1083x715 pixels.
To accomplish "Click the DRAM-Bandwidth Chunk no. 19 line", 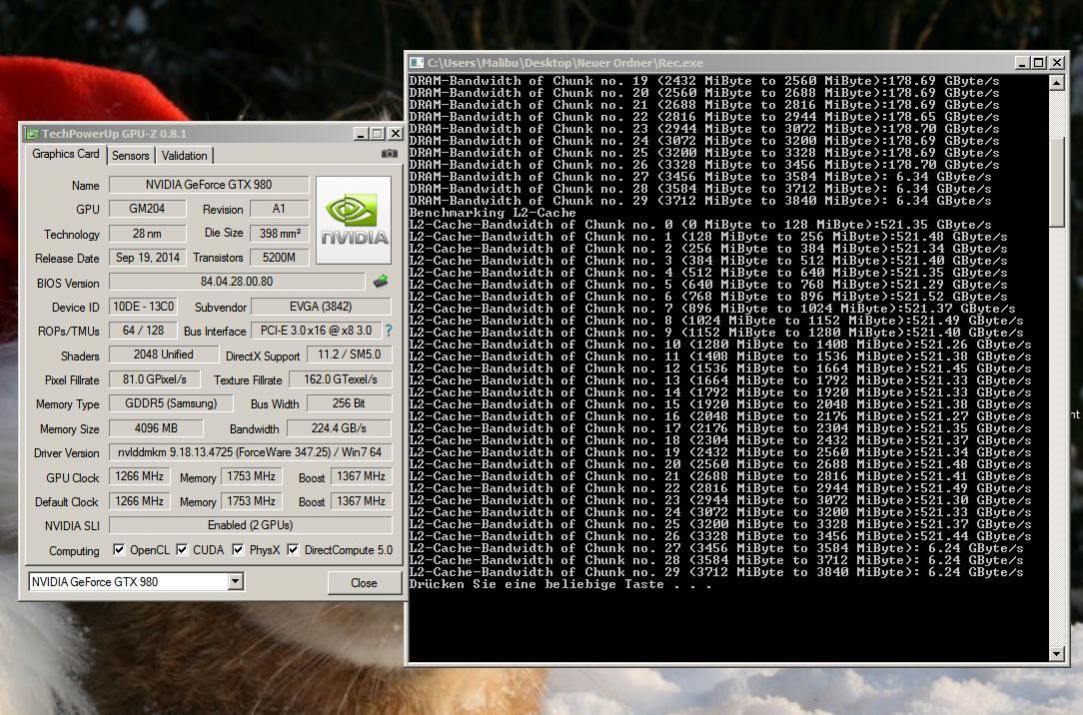I will coord(704,81).
